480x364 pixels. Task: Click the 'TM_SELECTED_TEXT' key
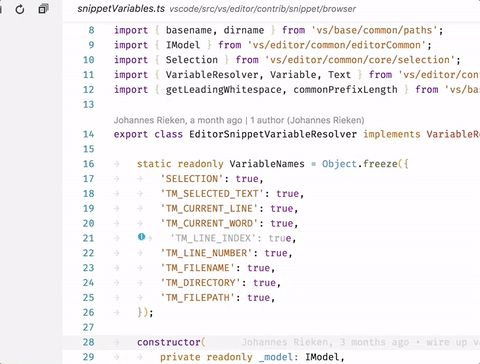coord(212,194)
